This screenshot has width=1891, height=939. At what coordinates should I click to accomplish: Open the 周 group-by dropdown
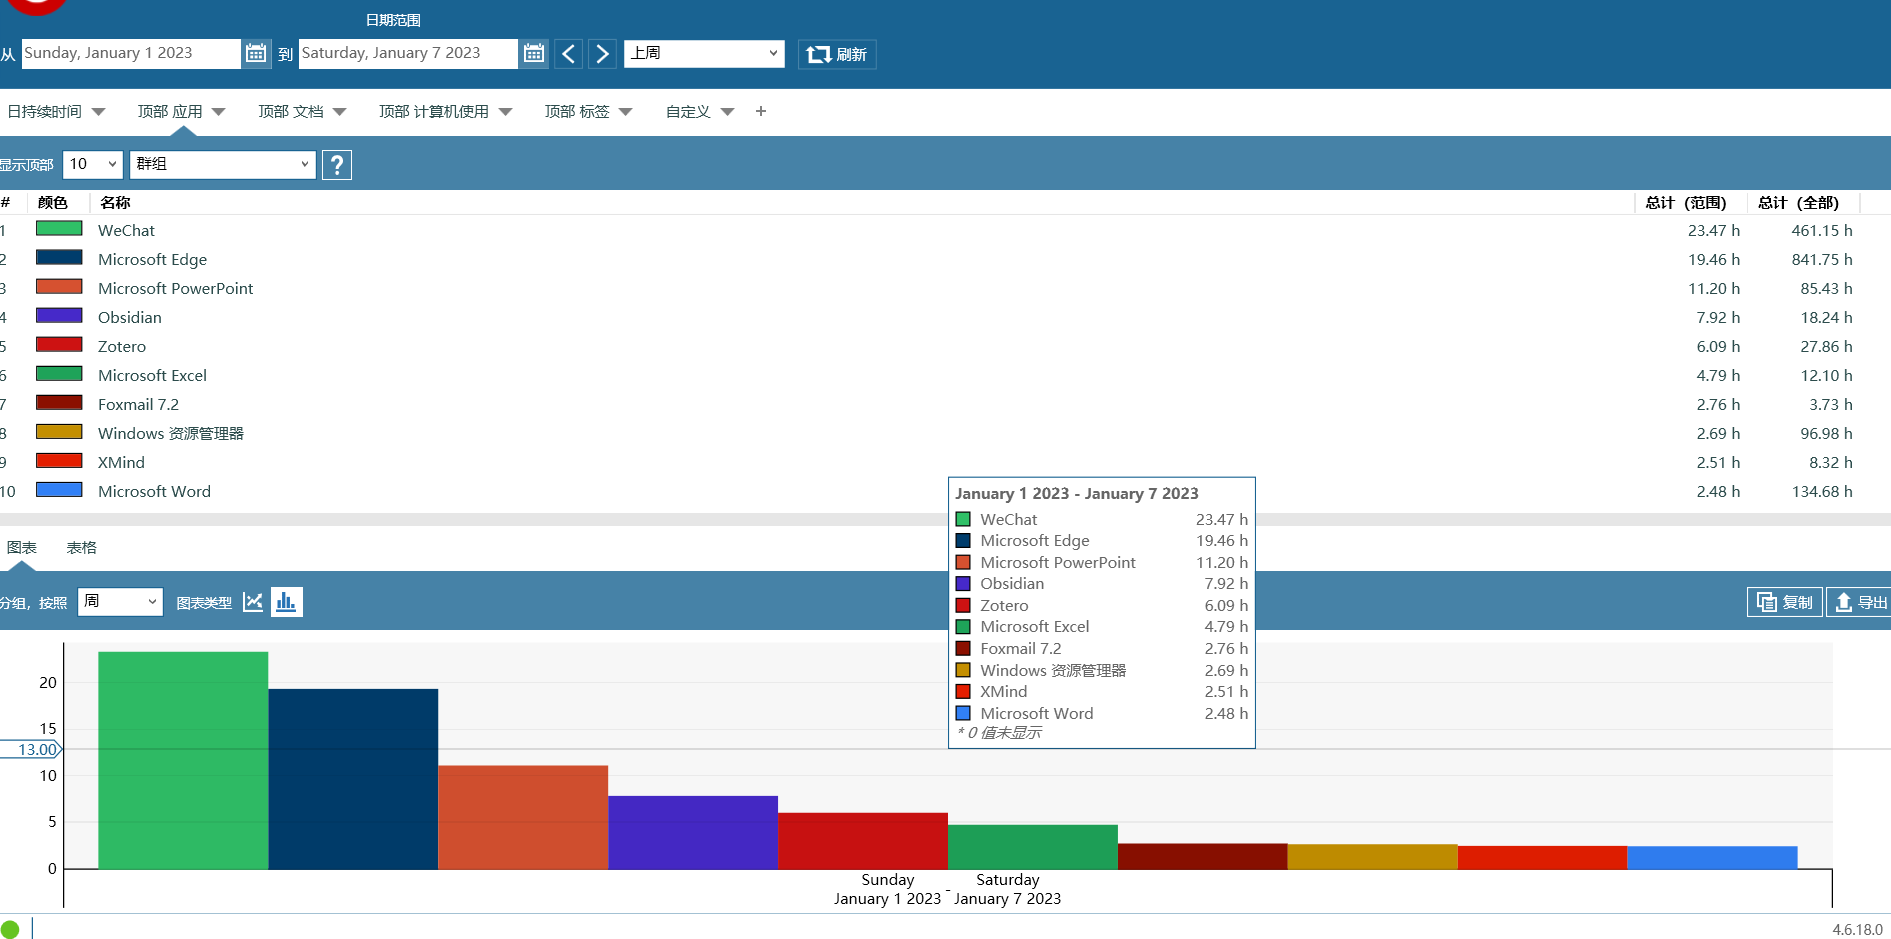point(120,602)
